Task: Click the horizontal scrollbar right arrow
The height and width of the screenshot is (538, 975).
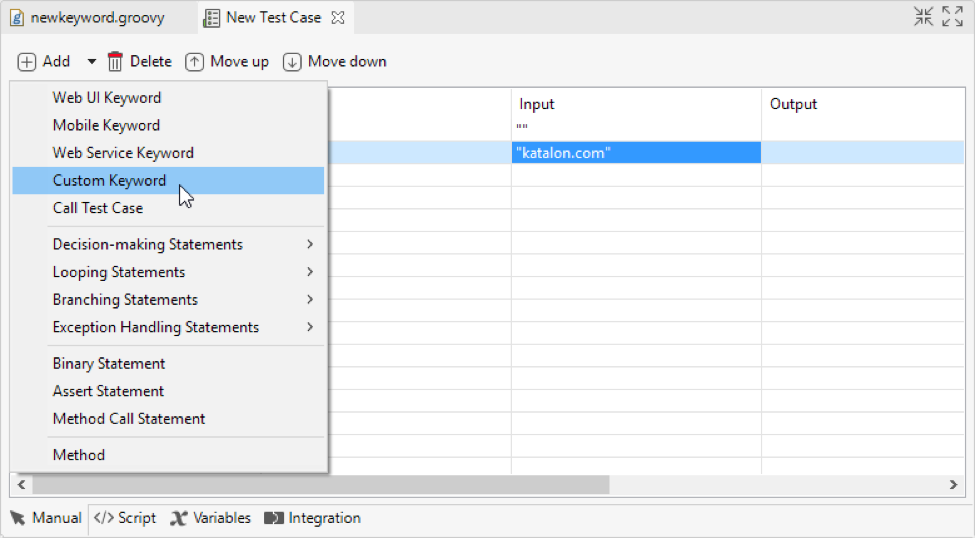Action: coord(953,485)
